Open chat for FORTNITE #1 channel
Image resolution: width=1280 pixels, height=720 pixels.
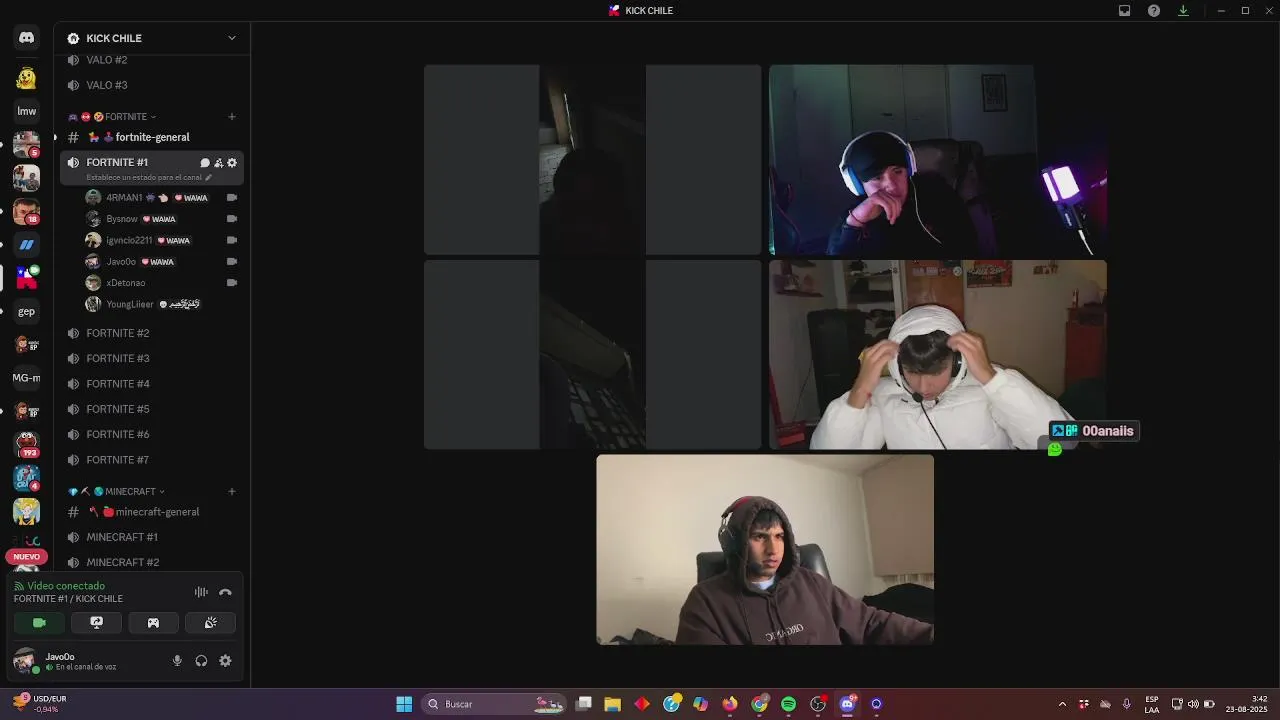(205, 163)
